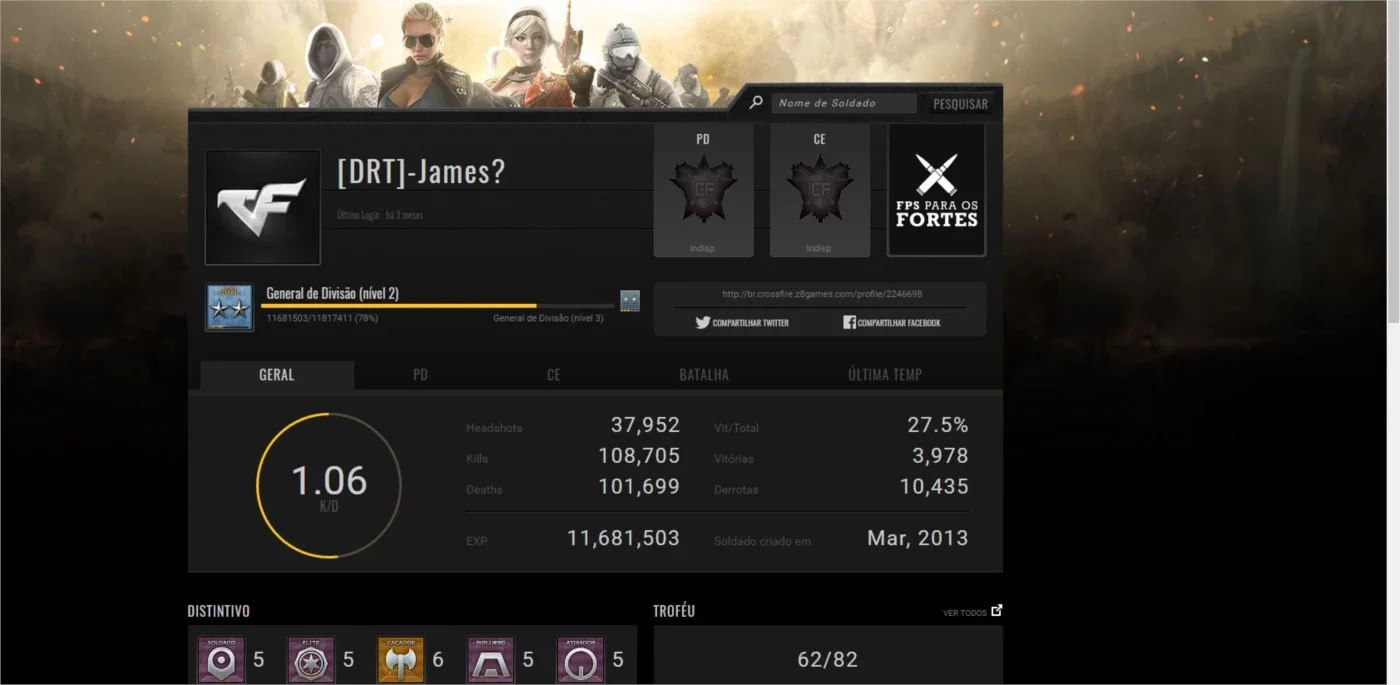This screenshot has height=685, width=1400.
Task: Open the FPS Para Os Fortes banner
Action: click(937, 190)
